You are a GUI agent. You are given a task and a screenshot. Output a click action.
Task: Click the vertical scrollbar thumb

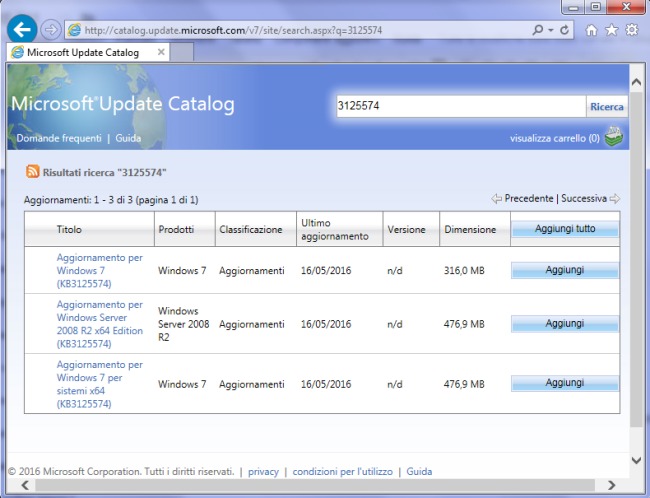[636, 259]
